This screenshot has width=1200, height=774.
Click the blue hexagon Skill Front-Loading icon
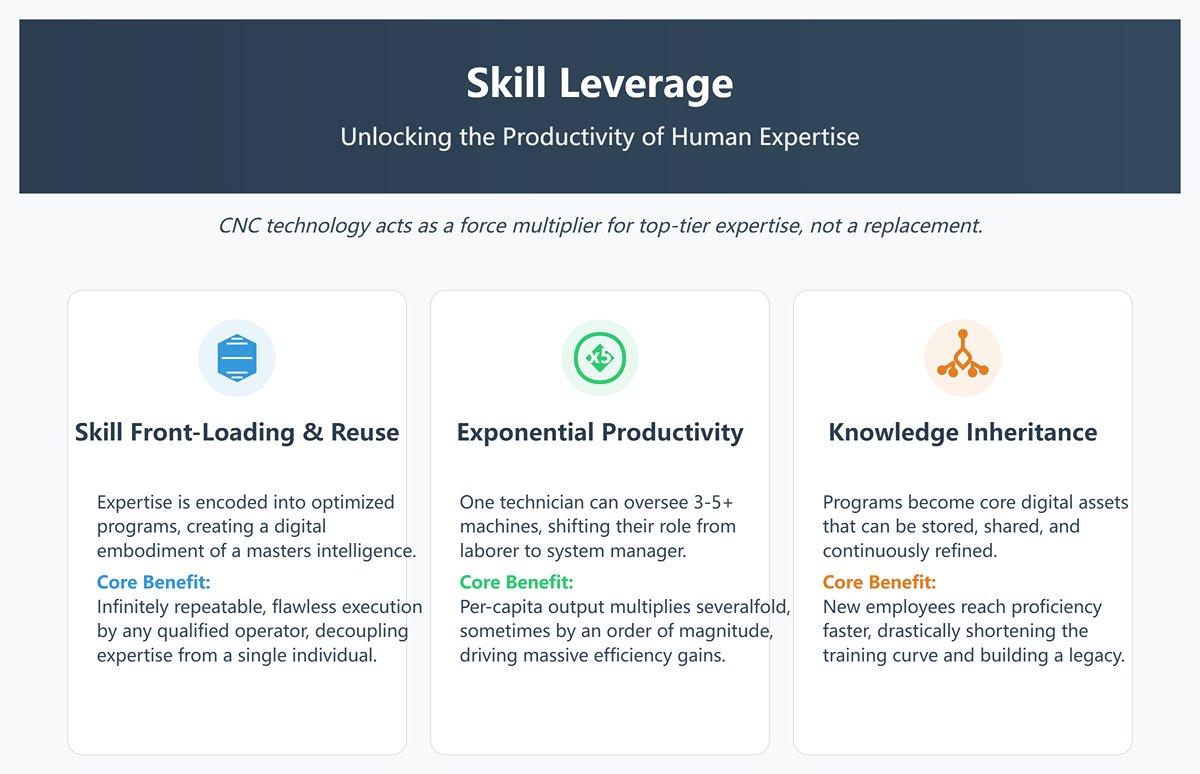[x=237, y=358]
